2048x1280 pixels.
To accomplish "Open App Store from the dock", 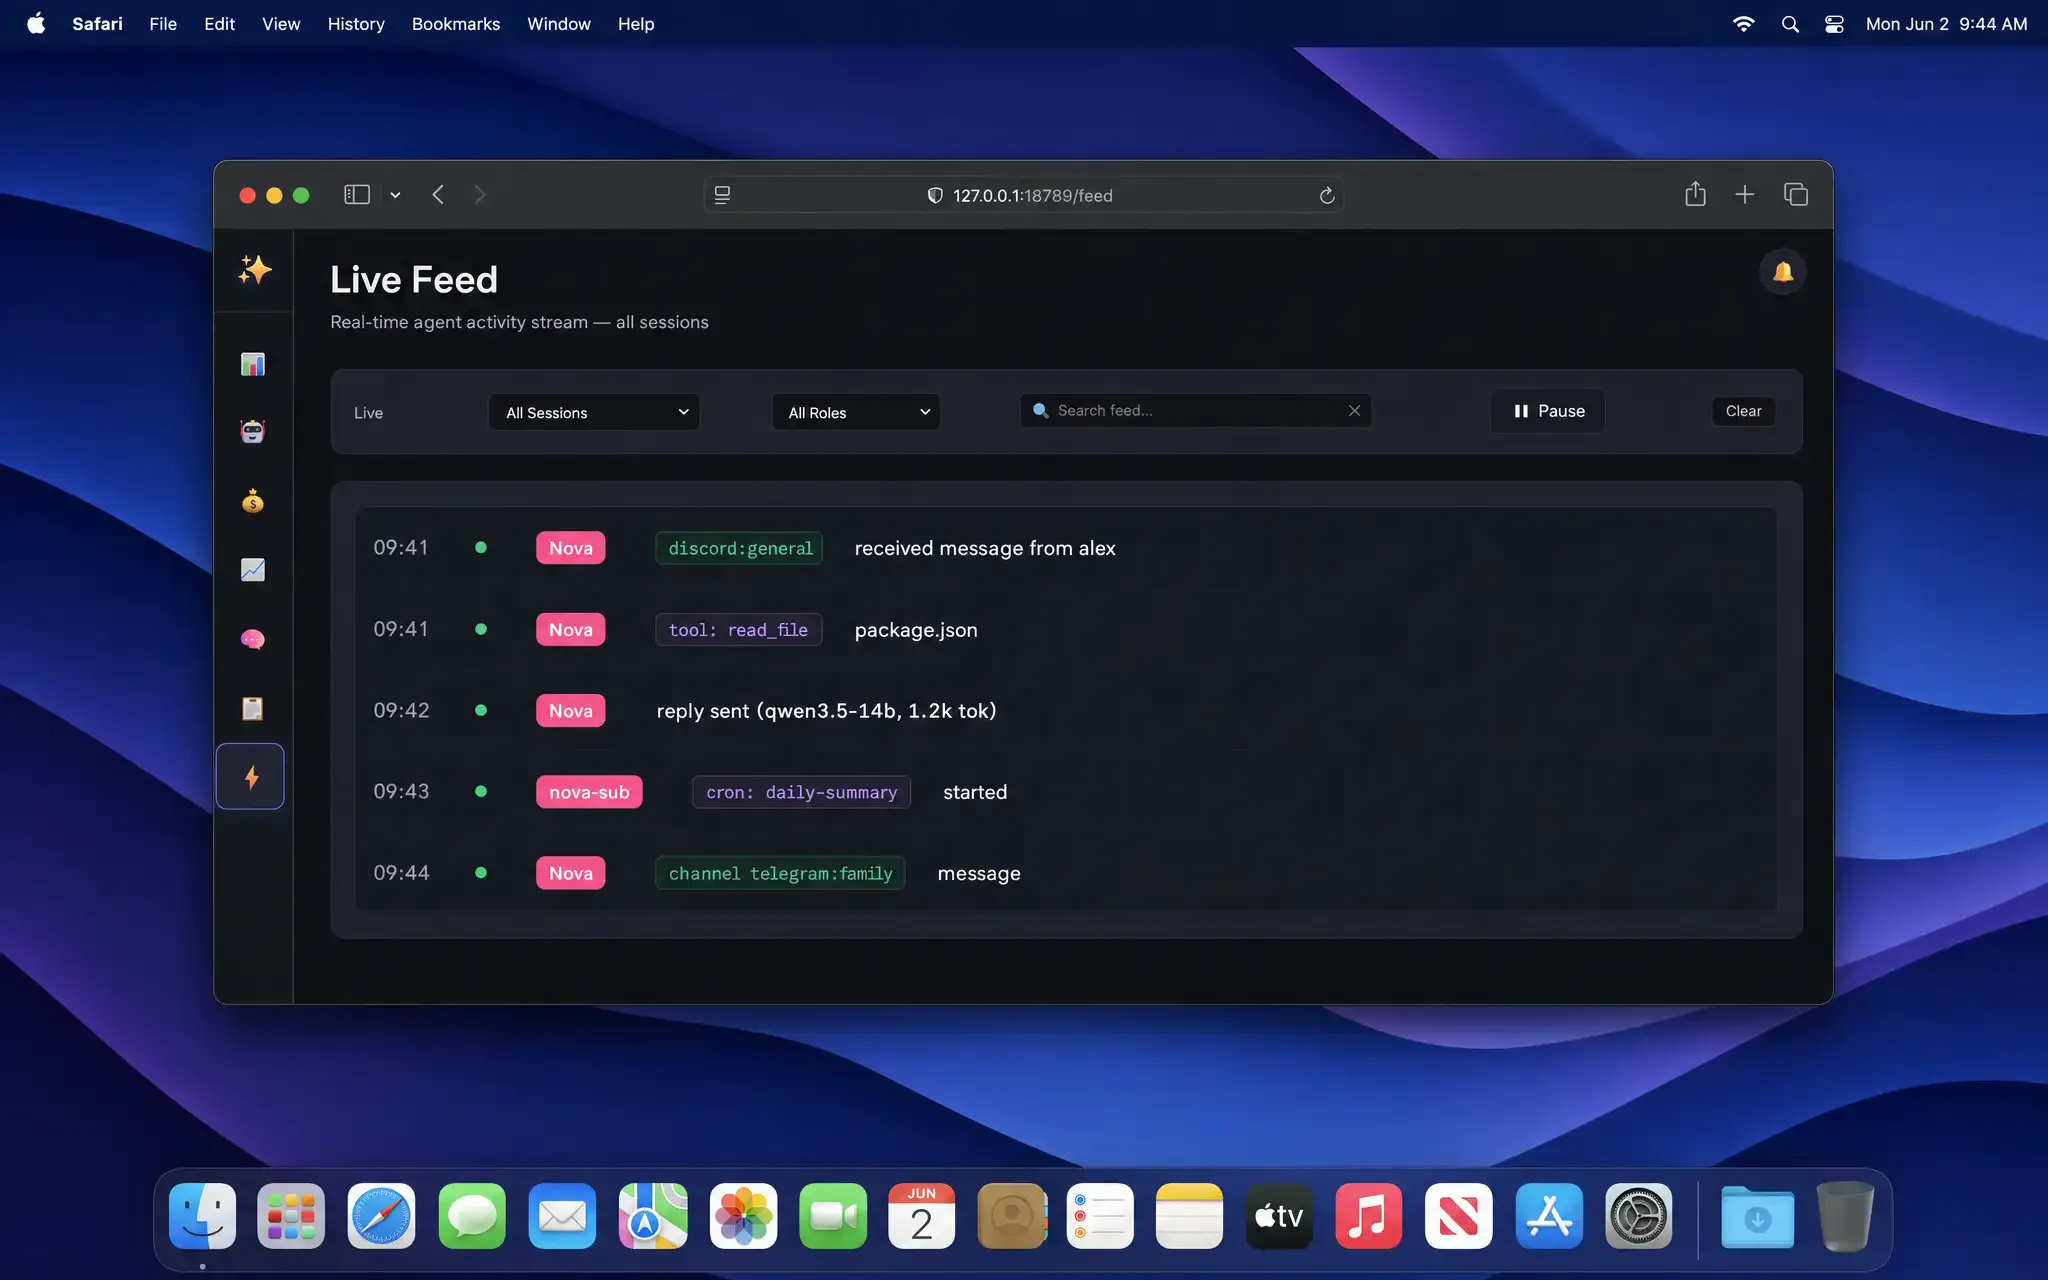I will point(1549,1216).
